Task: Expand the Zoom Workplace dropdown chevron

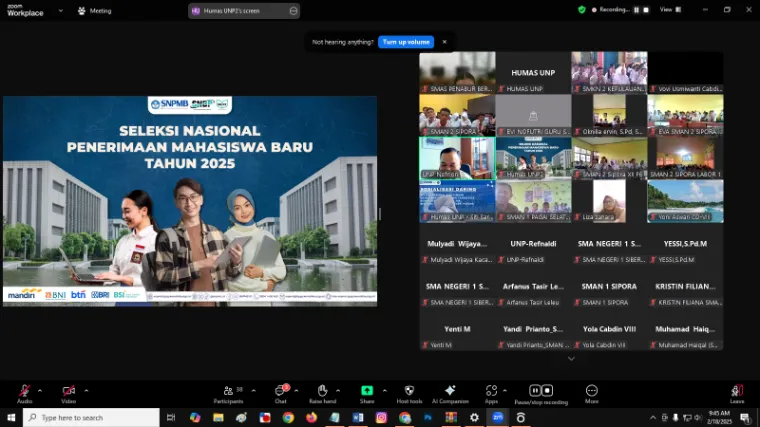Action: 59,10
